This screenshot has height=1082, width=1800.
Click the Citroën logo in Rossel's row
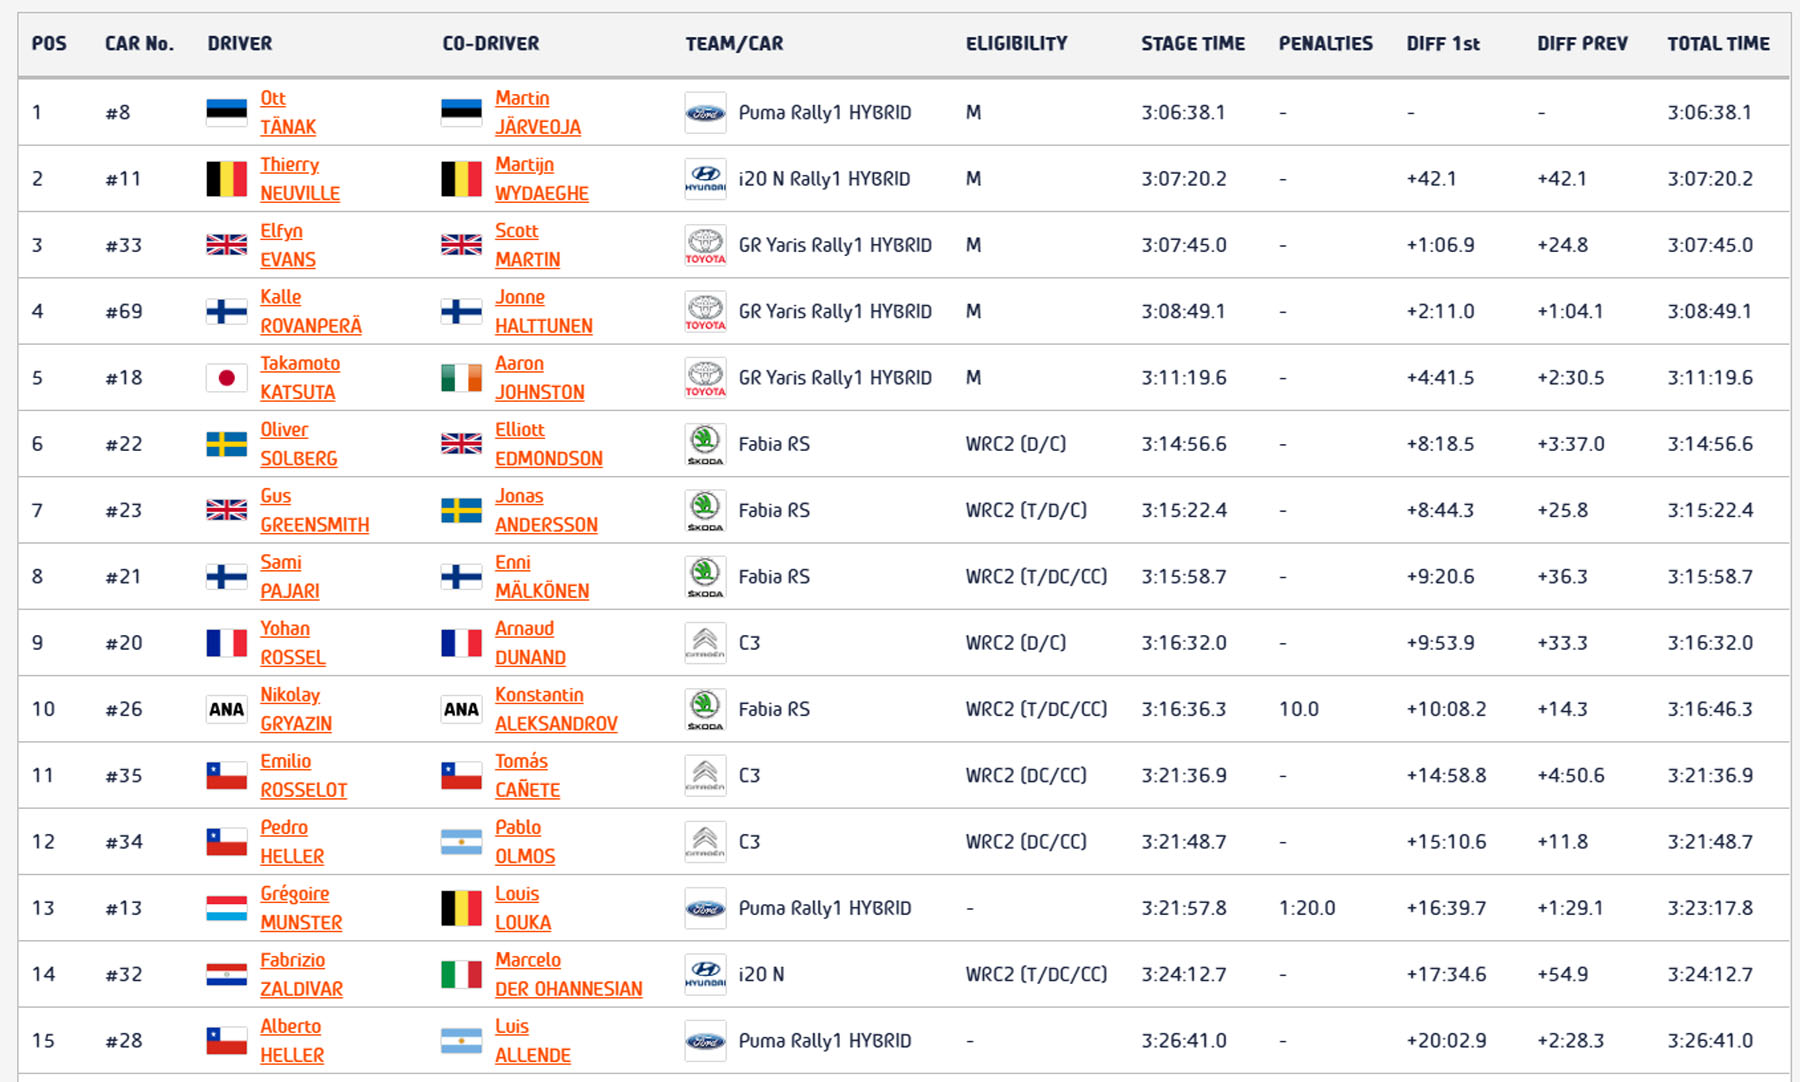coord(705,643)
